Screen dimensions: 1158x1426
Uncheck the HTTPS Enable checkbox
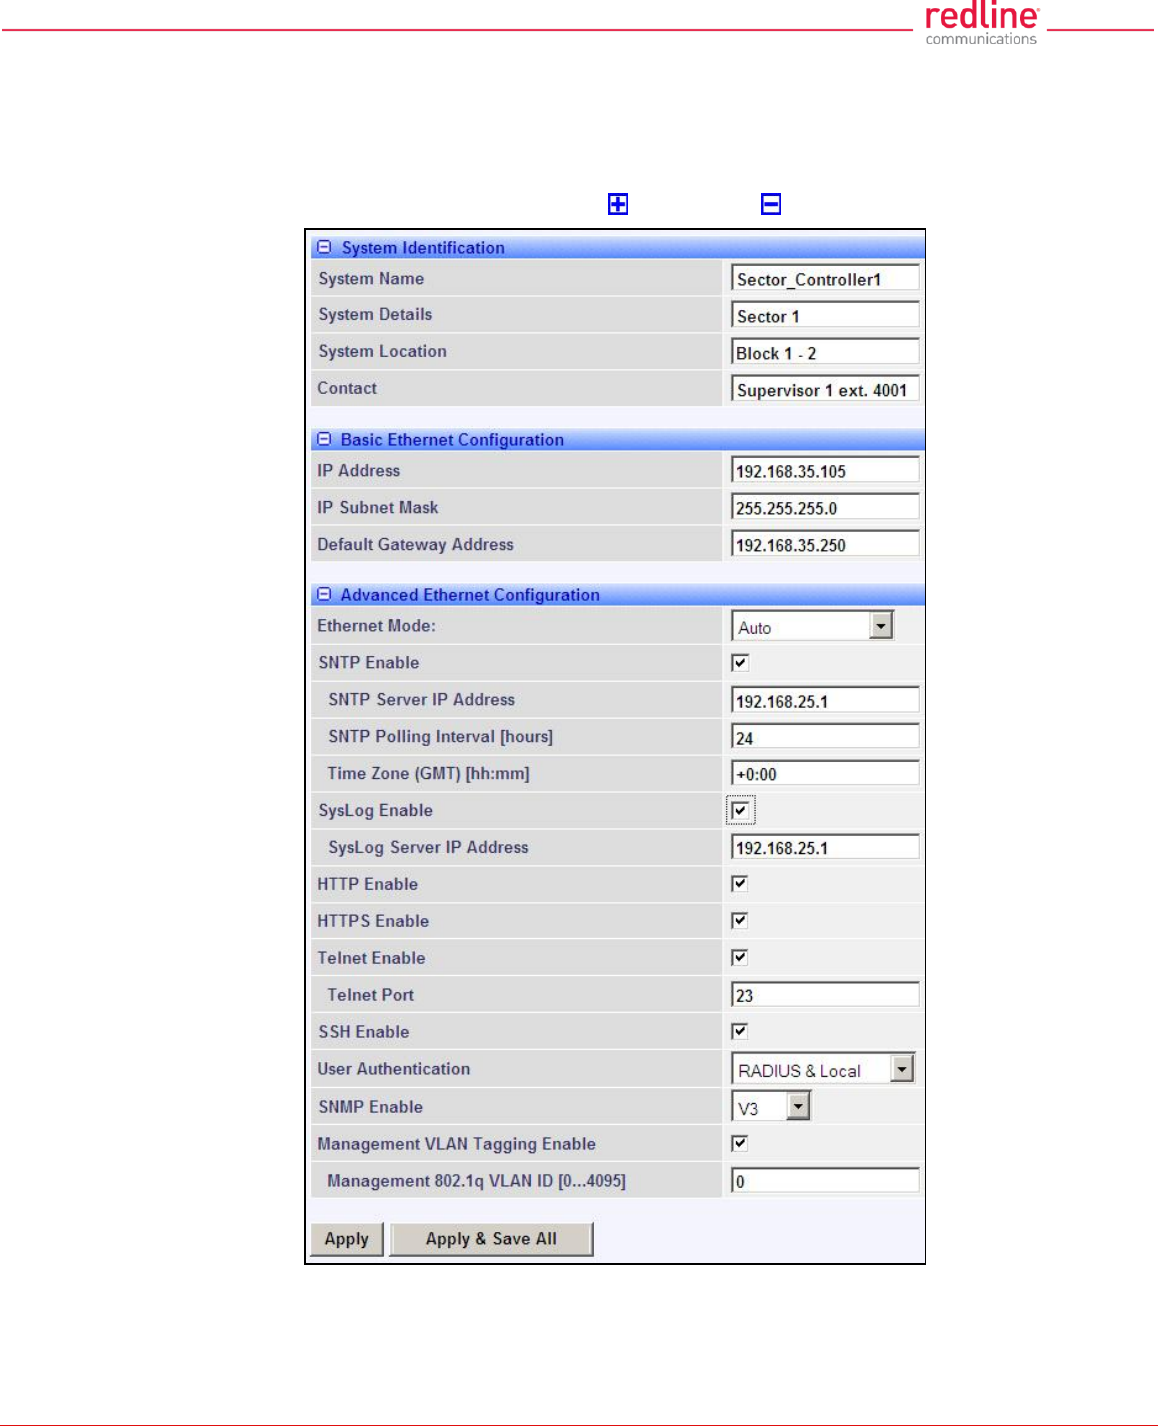(x=740, y=920)
